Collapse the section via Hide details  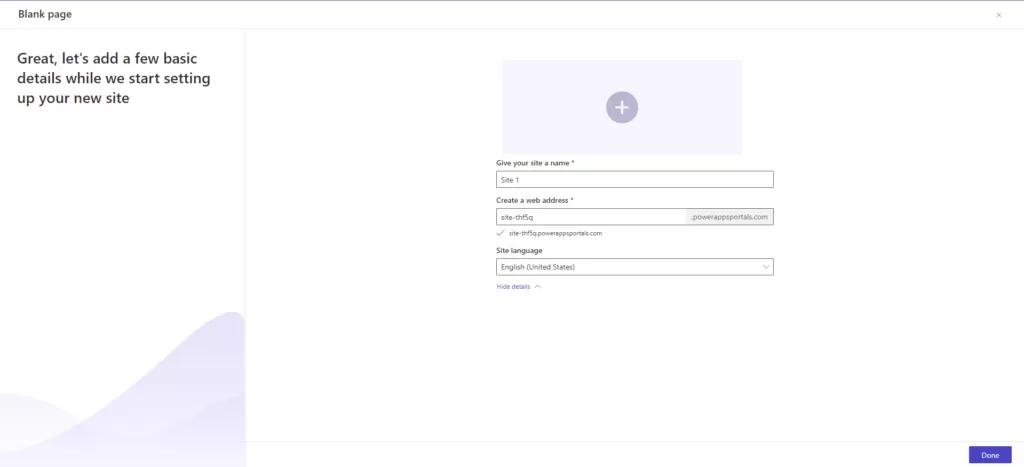(514, 287)
